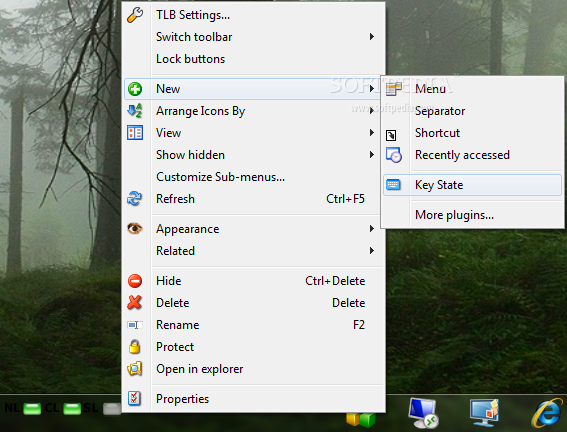Image resolution: width=567 pixels, height=432 pixels.
Task: Open Properties from the context menu
Action: coord(253,398)
